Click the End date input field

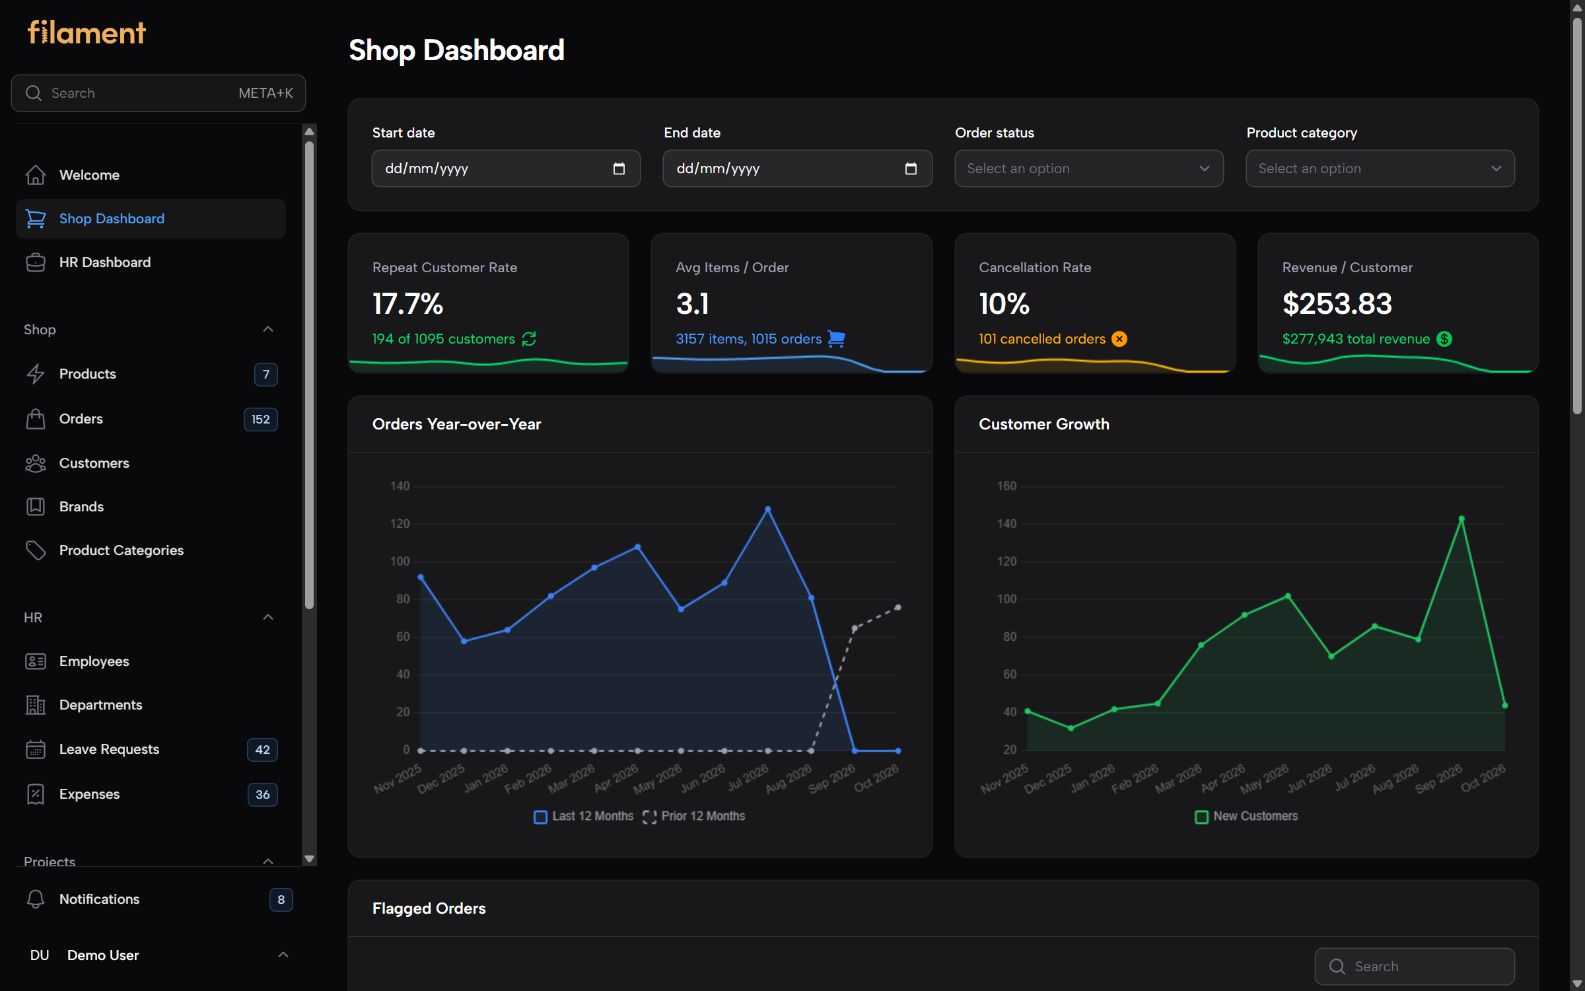(x=798, y=169)
